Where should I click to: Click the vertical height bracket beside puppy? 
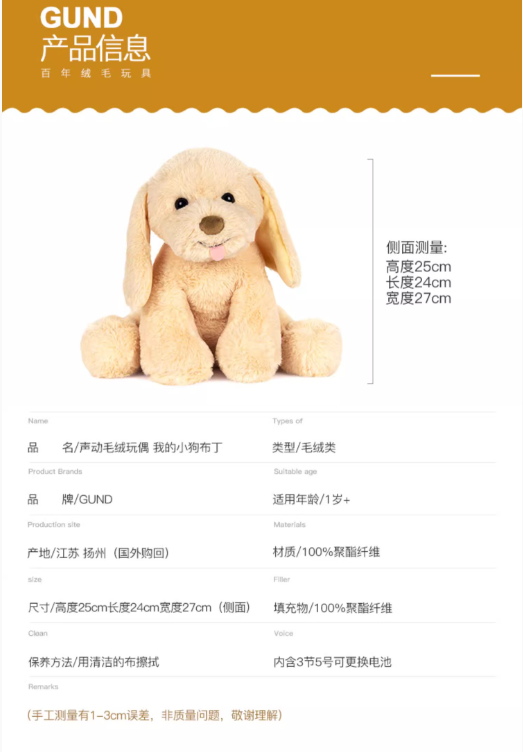tap(371, 271)
